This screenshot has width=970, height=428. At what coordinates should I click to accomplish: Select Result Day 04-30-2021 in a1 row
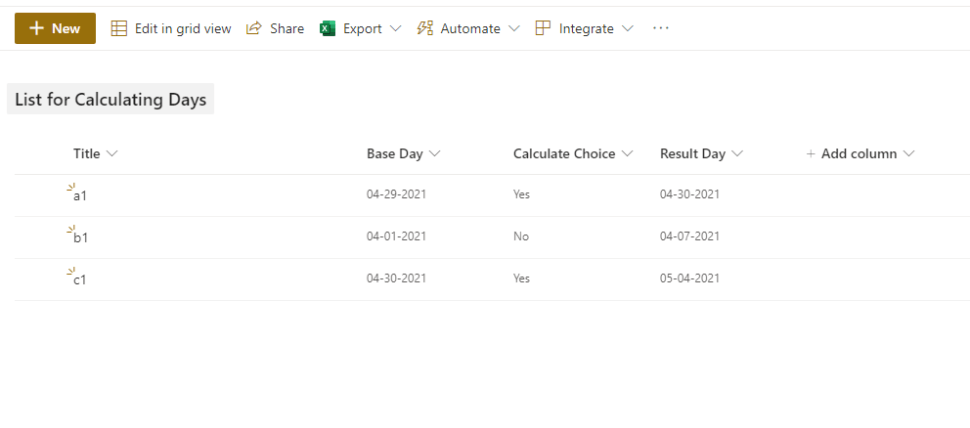click(690, 194)
